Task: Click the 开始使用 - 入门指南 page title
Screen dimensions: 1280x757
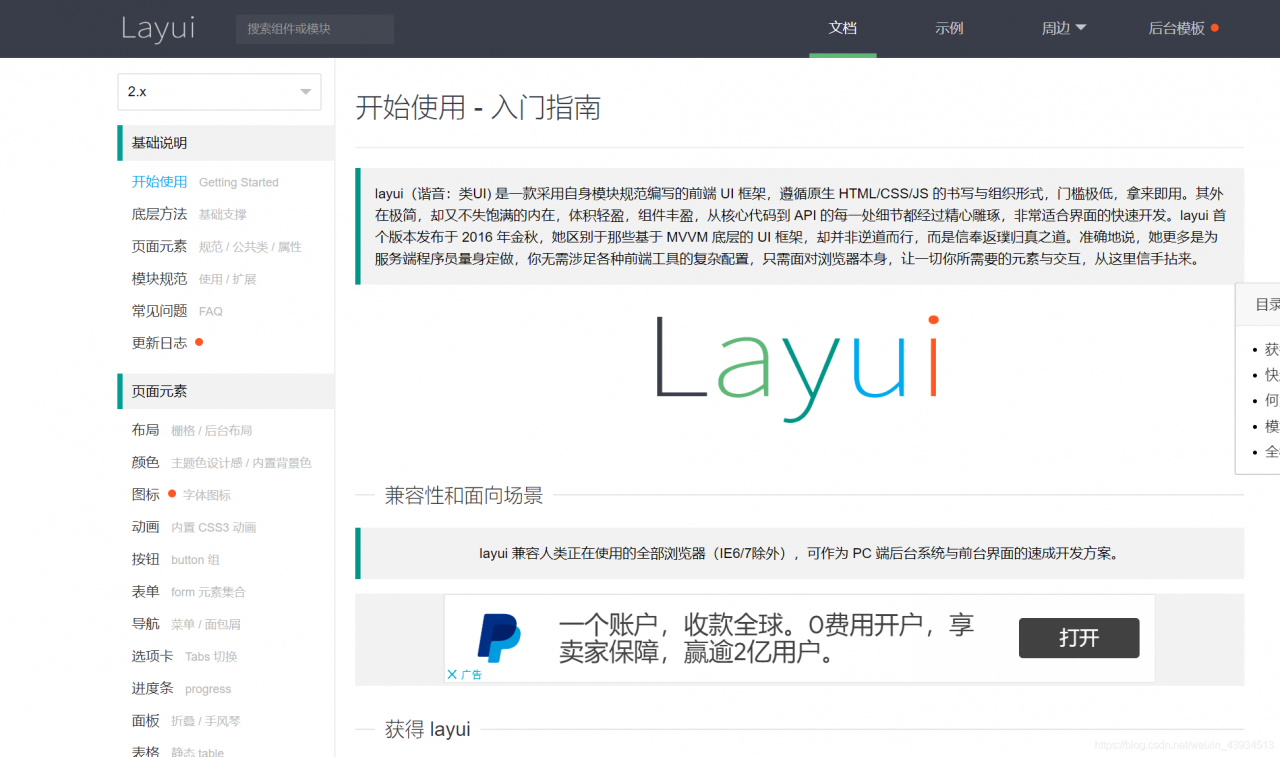Action: click(478, 107)
